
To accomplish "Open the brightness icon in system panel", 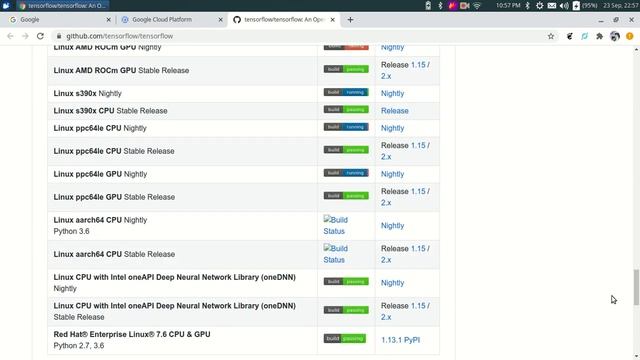I will 539,6.
